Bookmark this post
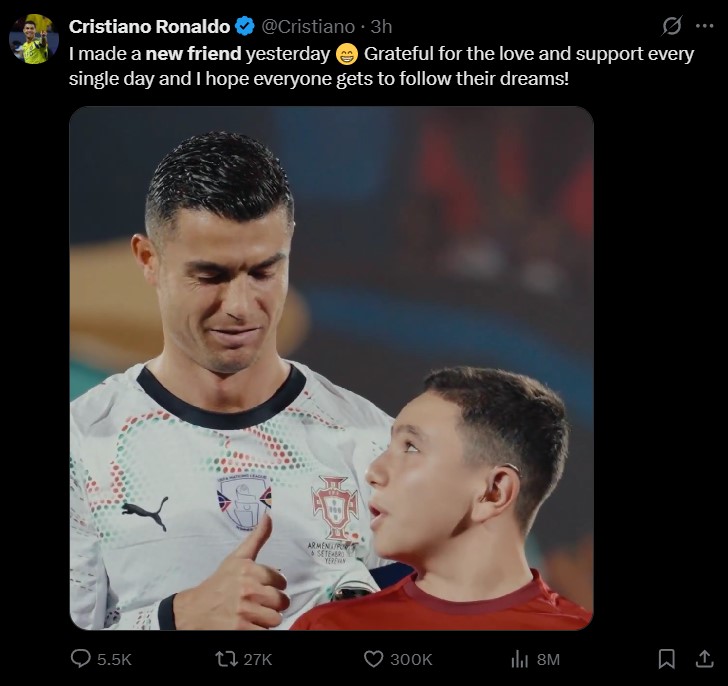 click(666, 659)
